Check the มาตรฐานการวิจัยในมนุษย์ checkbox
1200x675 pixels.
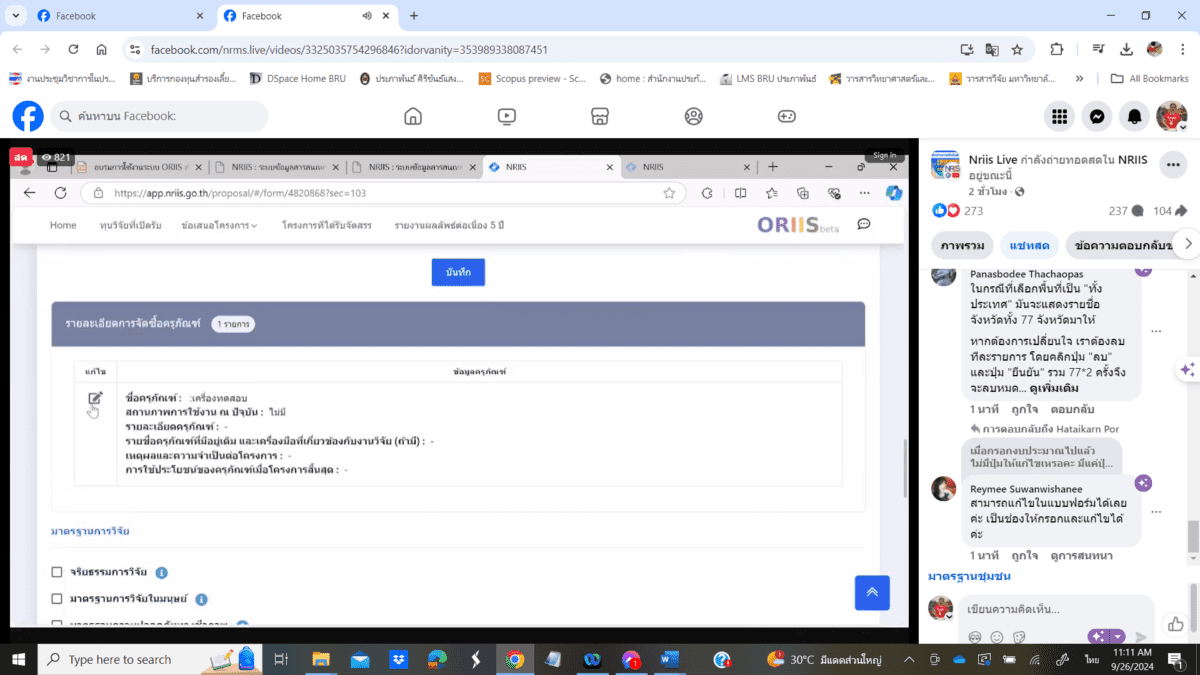pos(57,598)
